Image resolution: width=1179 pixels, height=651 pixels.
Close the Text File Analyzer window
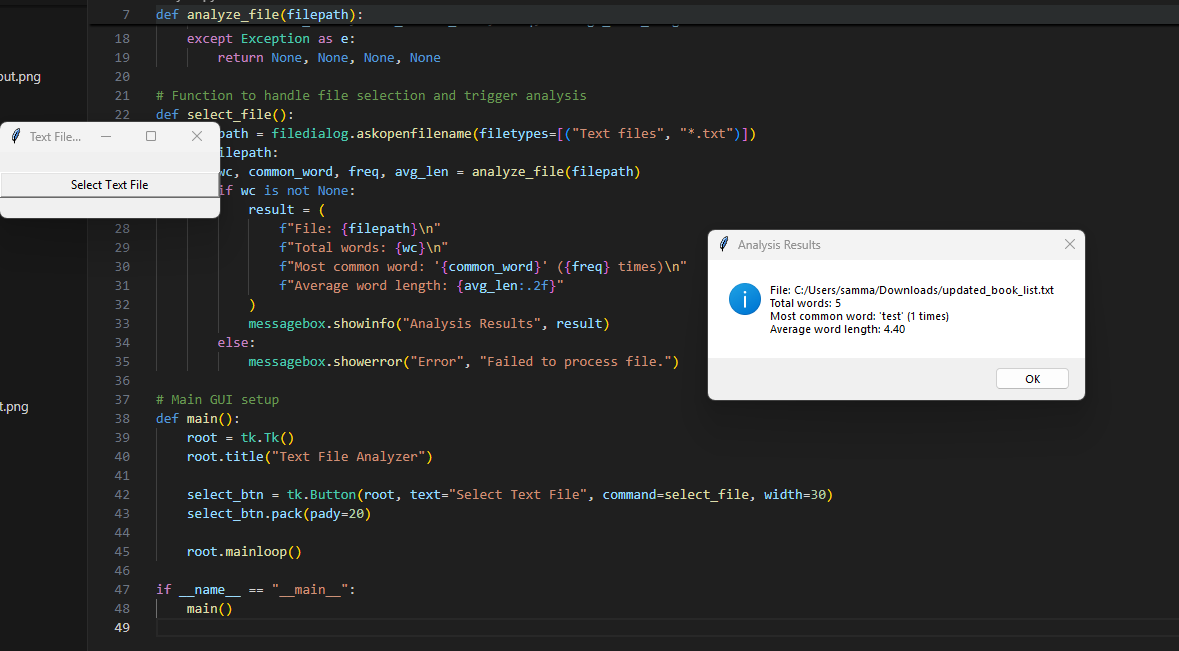[x=197, y=136]
